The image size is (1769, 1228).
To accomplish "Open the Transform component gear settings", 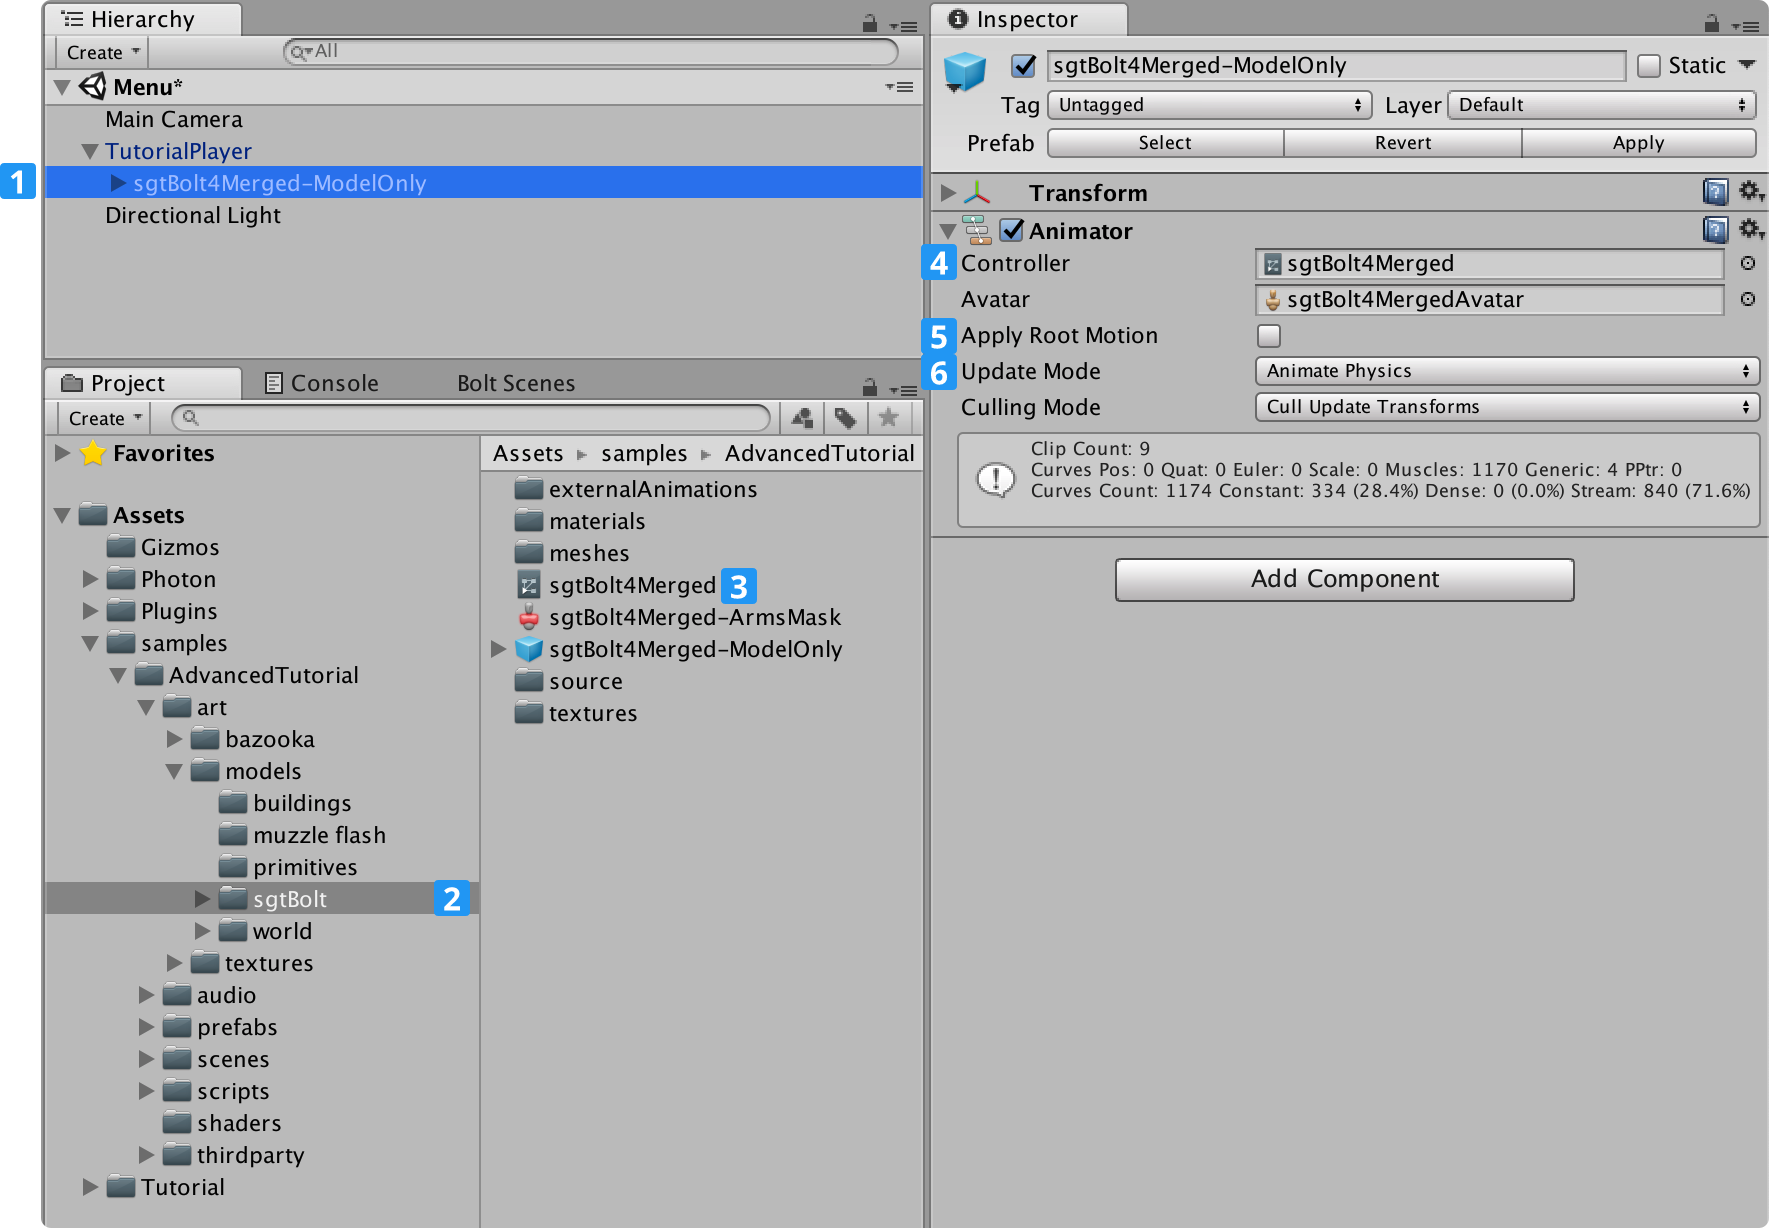I will coord(1751,191).
